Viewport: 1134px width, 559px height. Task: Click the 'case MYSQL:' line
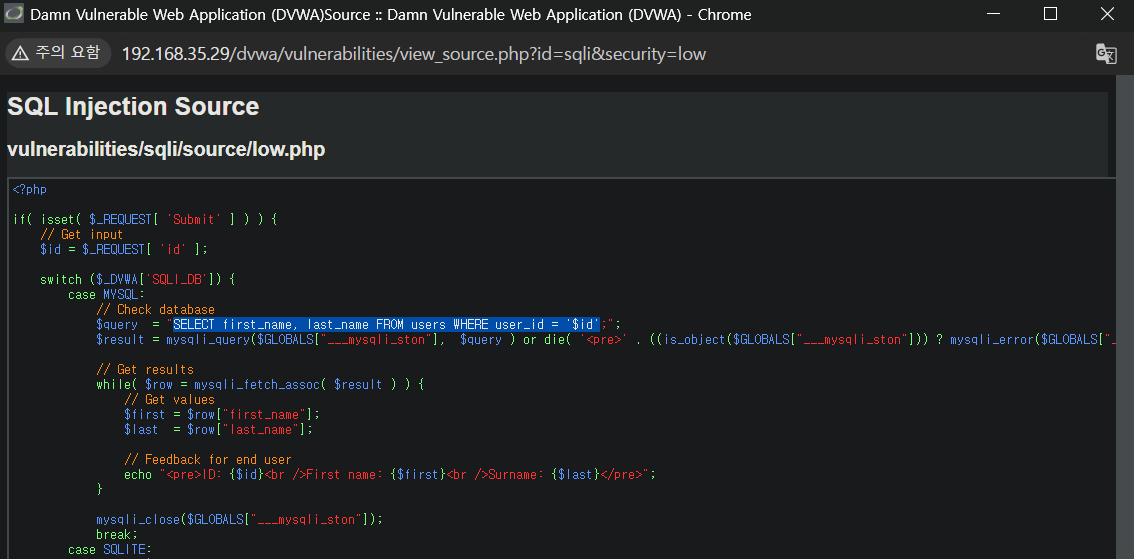107,294
